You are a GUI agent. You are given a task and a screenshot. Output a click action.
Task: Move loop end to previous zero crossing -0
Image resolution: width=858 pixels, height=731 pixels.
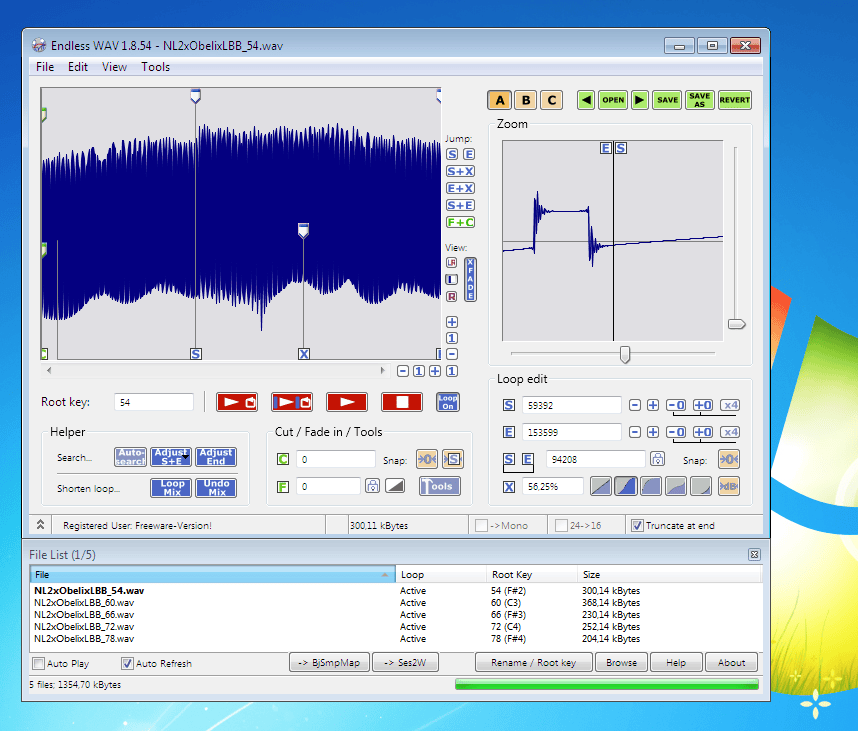click(x=676, y=432)
